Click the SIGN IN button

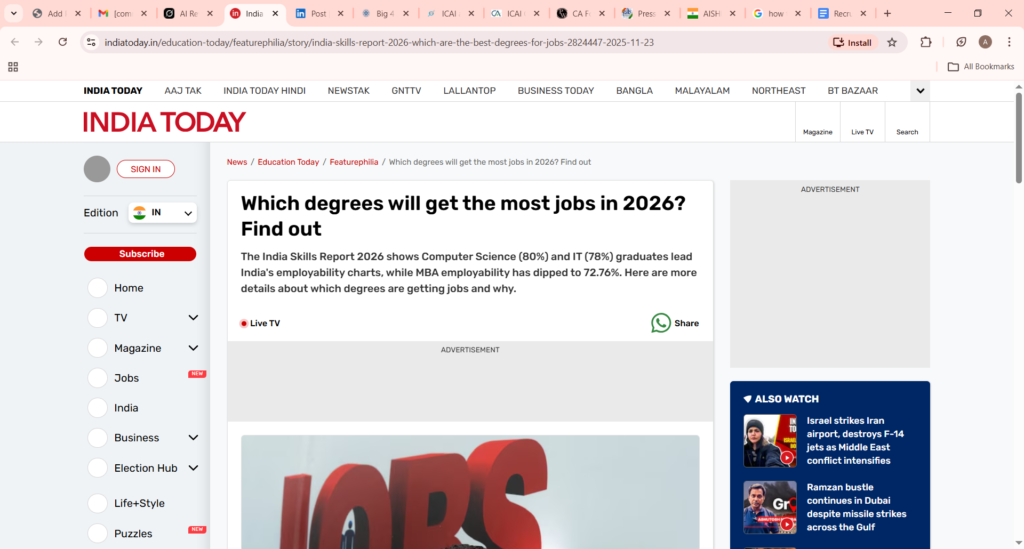click(146, 169)
